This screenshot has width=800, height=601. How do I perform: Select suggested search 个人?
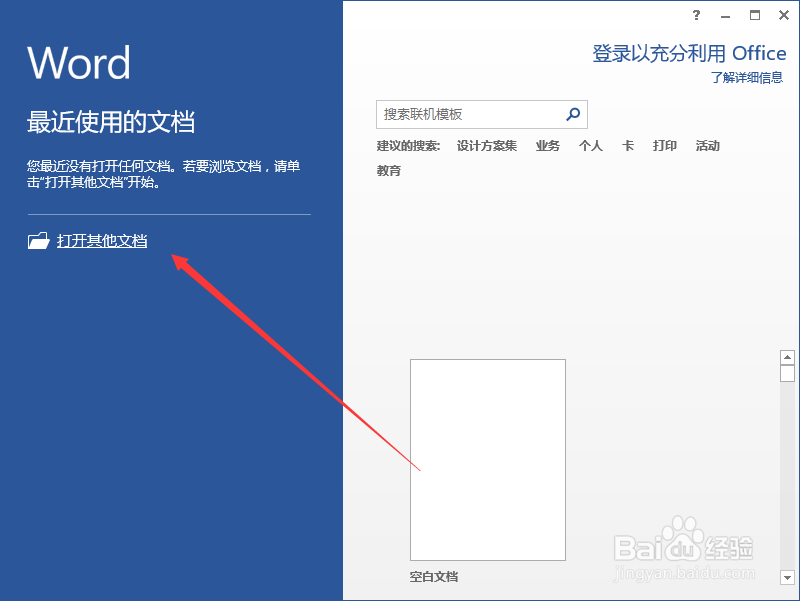[x=590, y=146]
